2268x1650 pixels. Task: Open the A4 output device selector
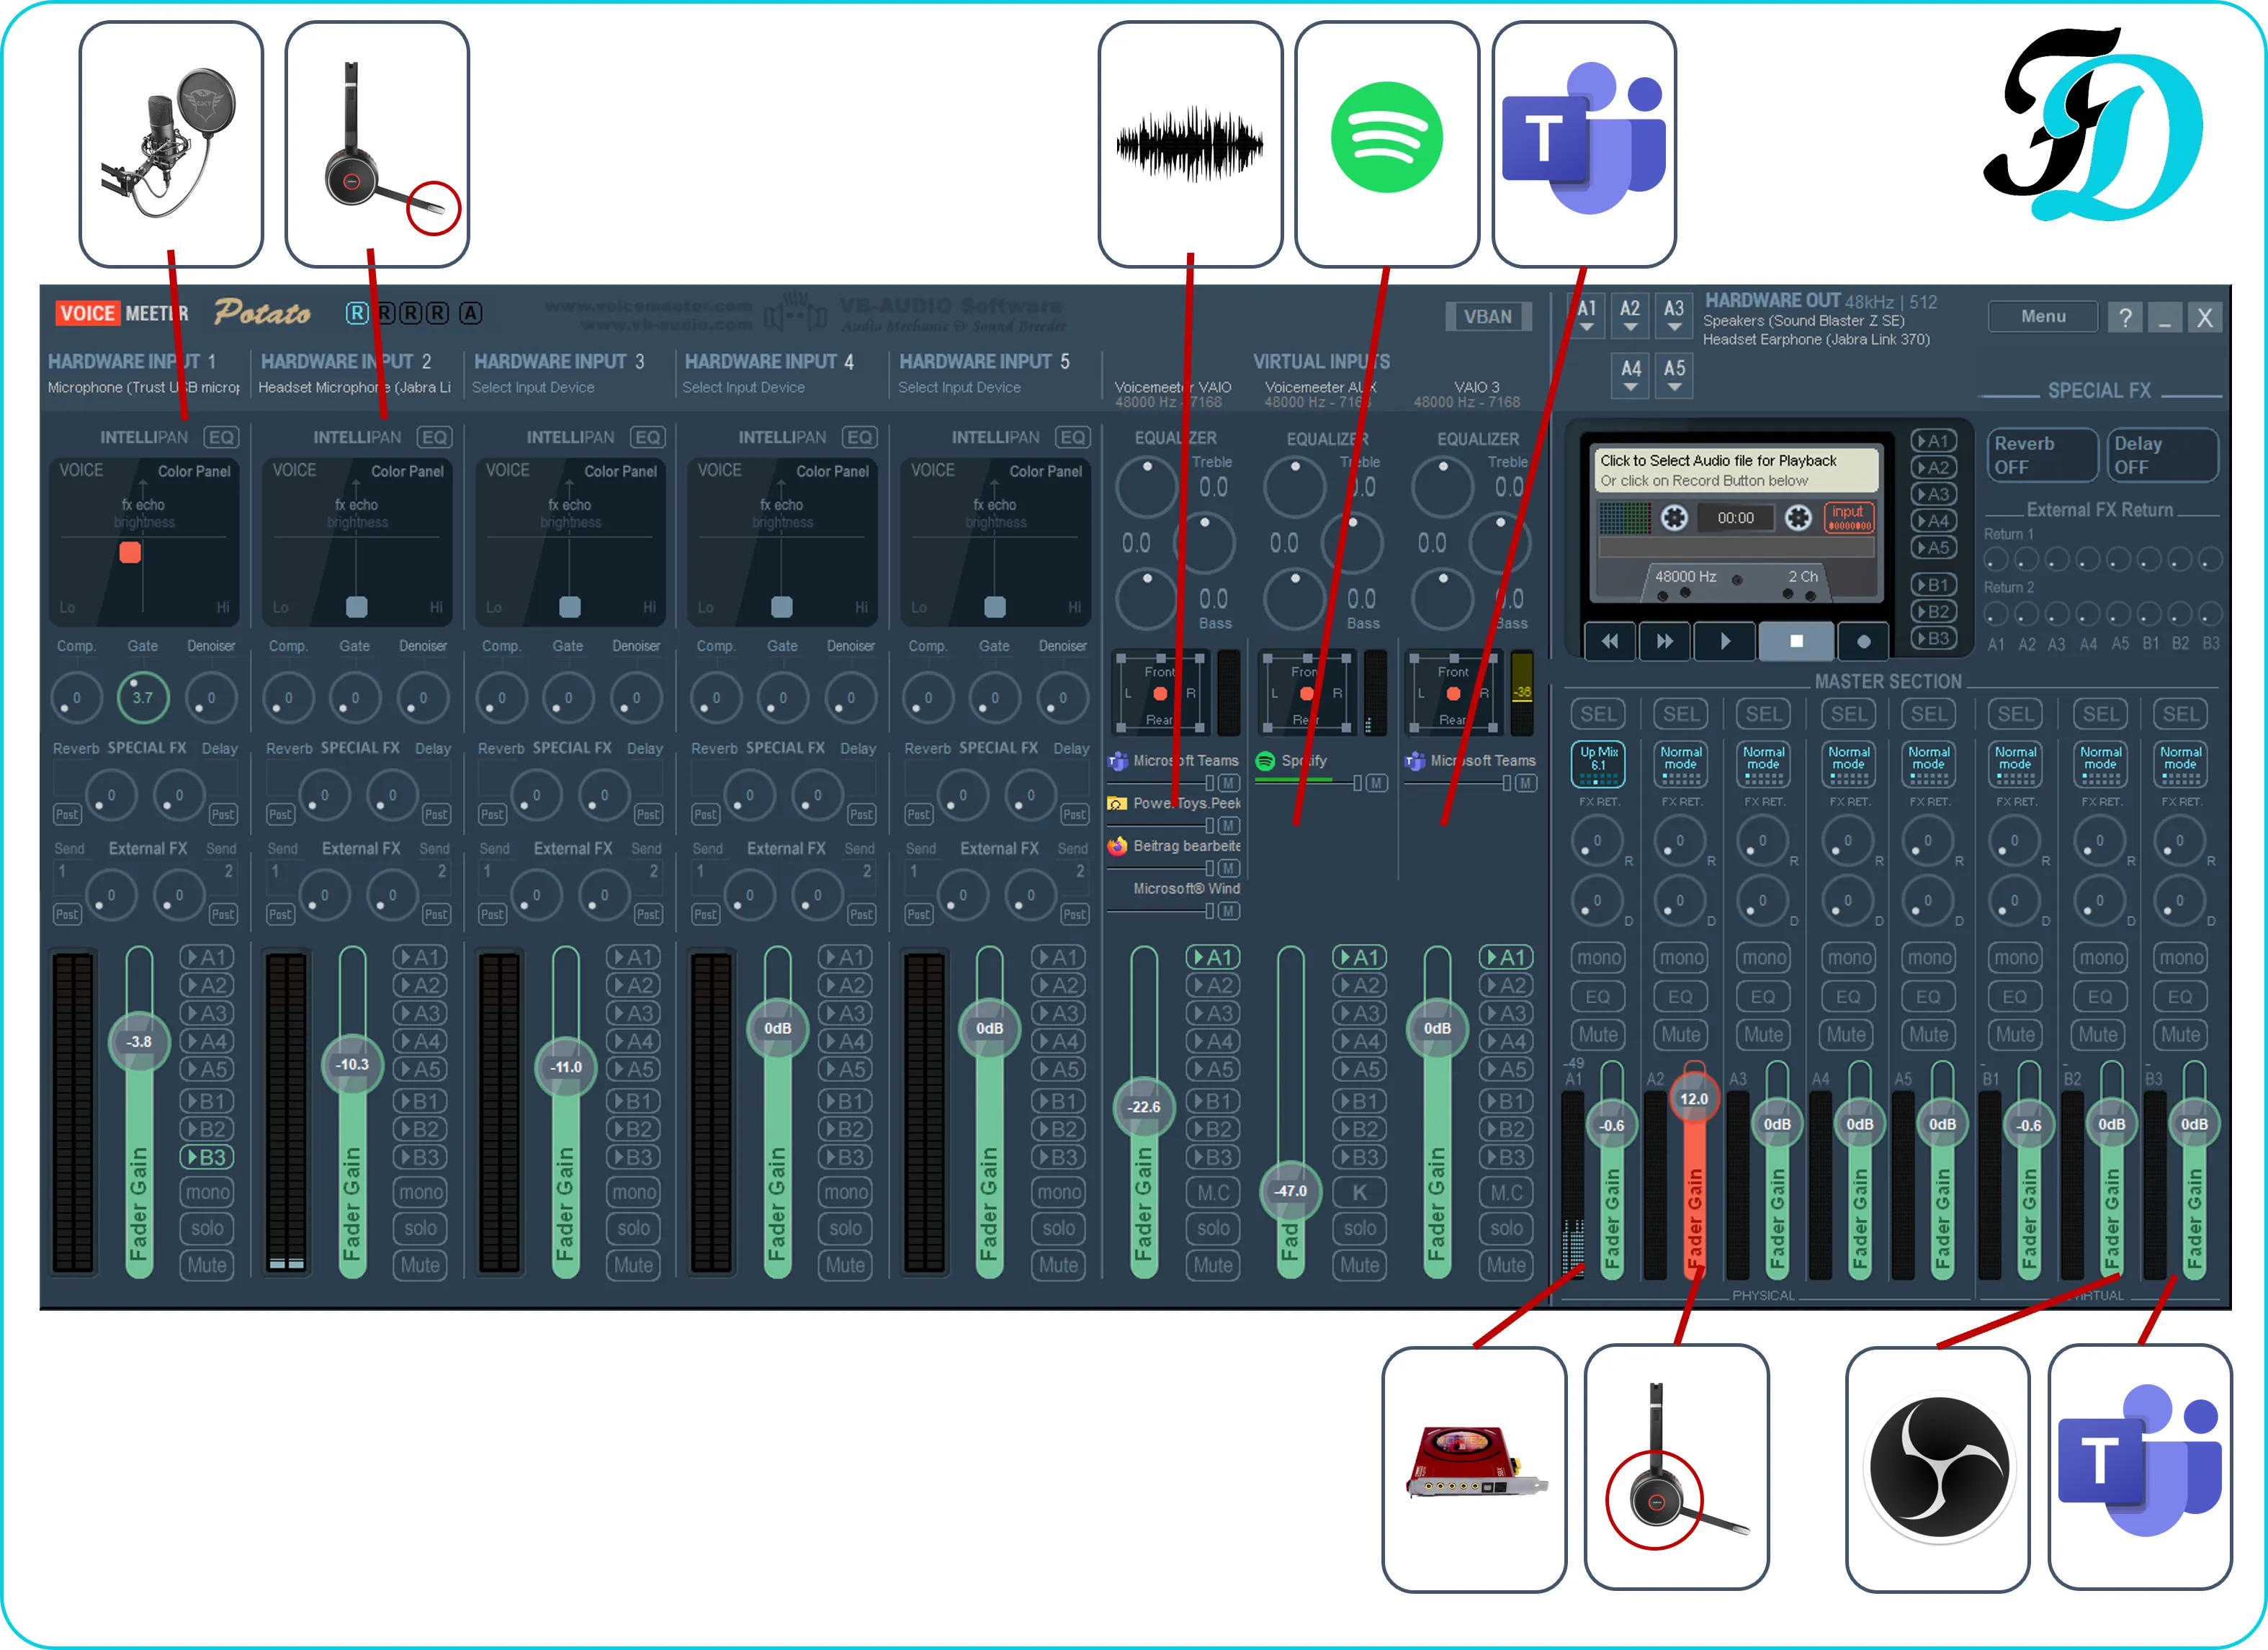pyautogui.click(x=1631, y=376)
